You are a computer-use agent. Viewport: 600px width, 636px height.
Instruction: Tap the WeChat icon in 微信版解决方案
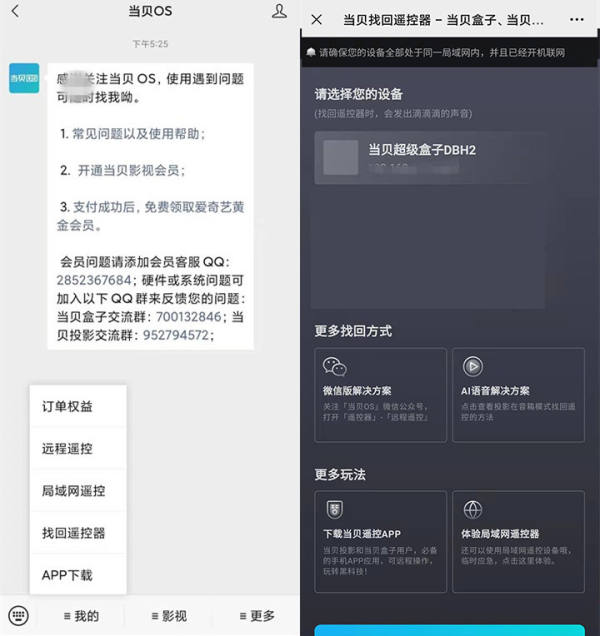[335, 366]
